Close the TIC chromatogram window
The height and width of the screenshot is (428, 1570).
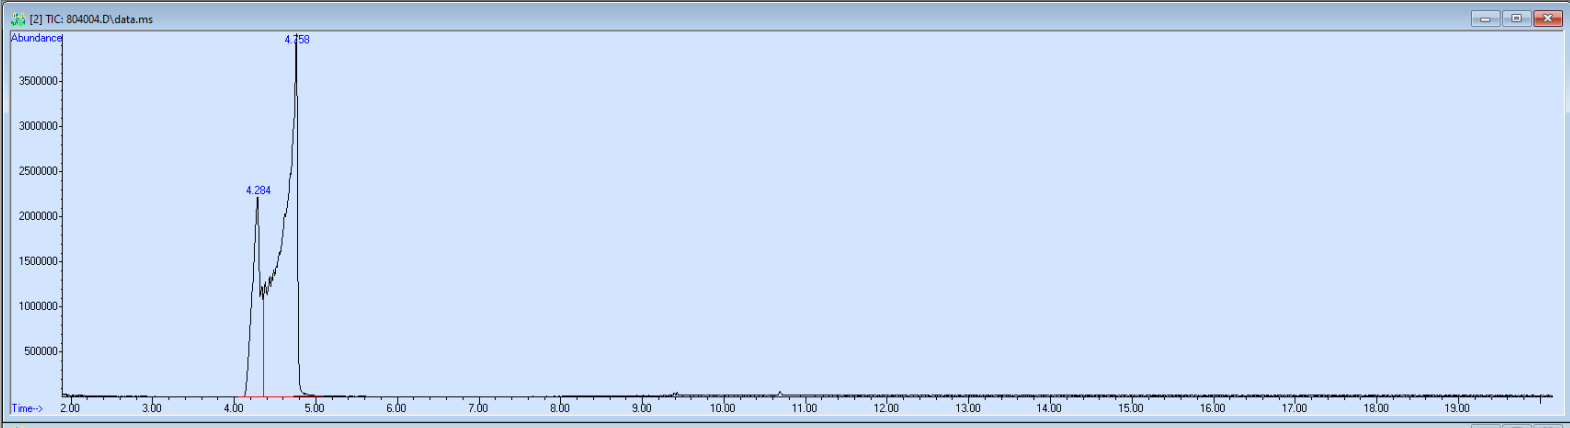(x=1548, y=18)
